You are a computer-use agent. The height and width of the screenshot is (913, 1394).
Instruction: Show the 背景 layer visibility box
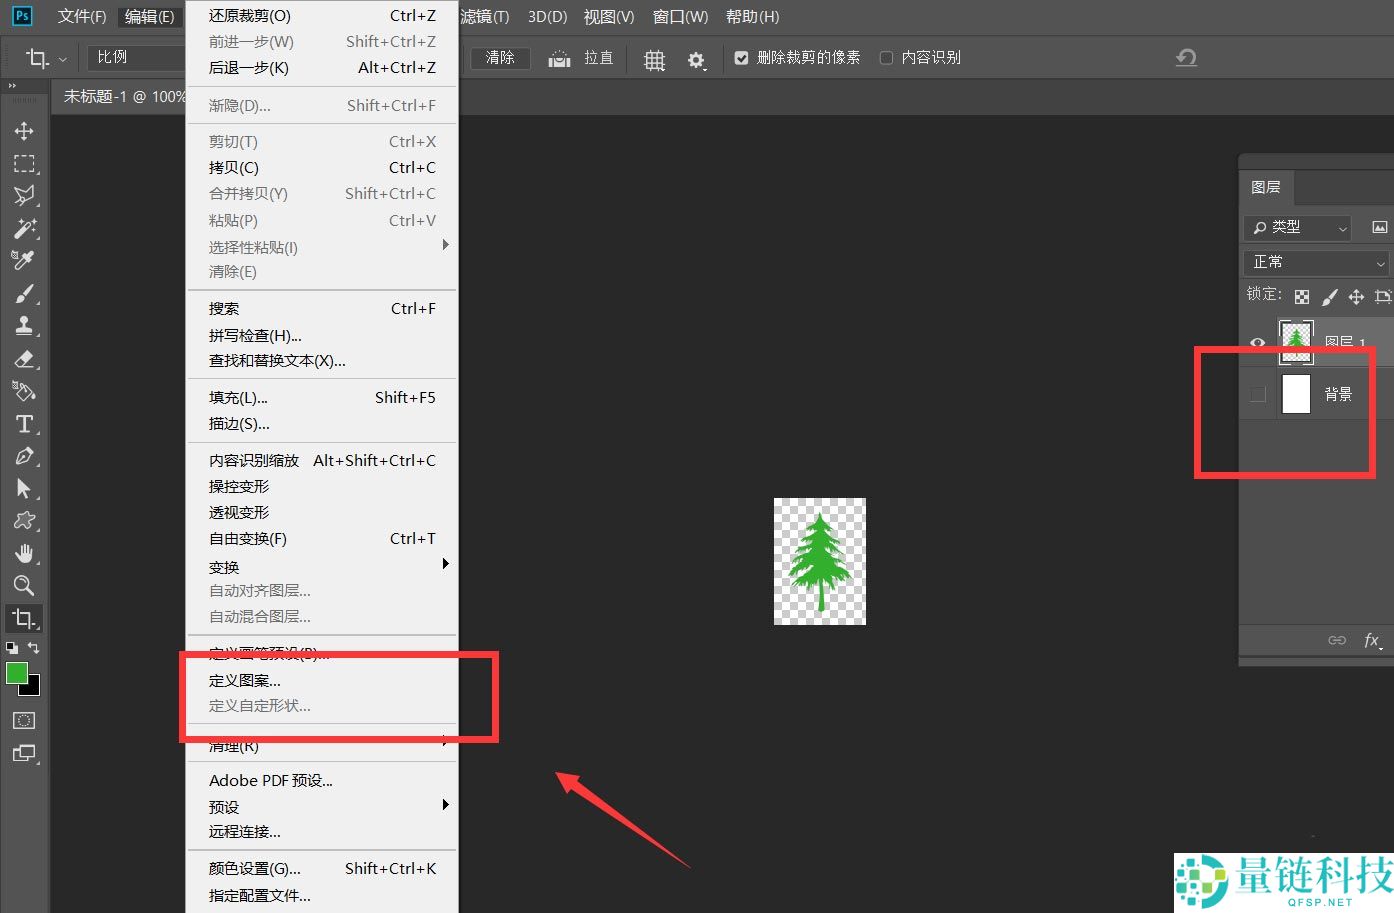pos(1258,394)
